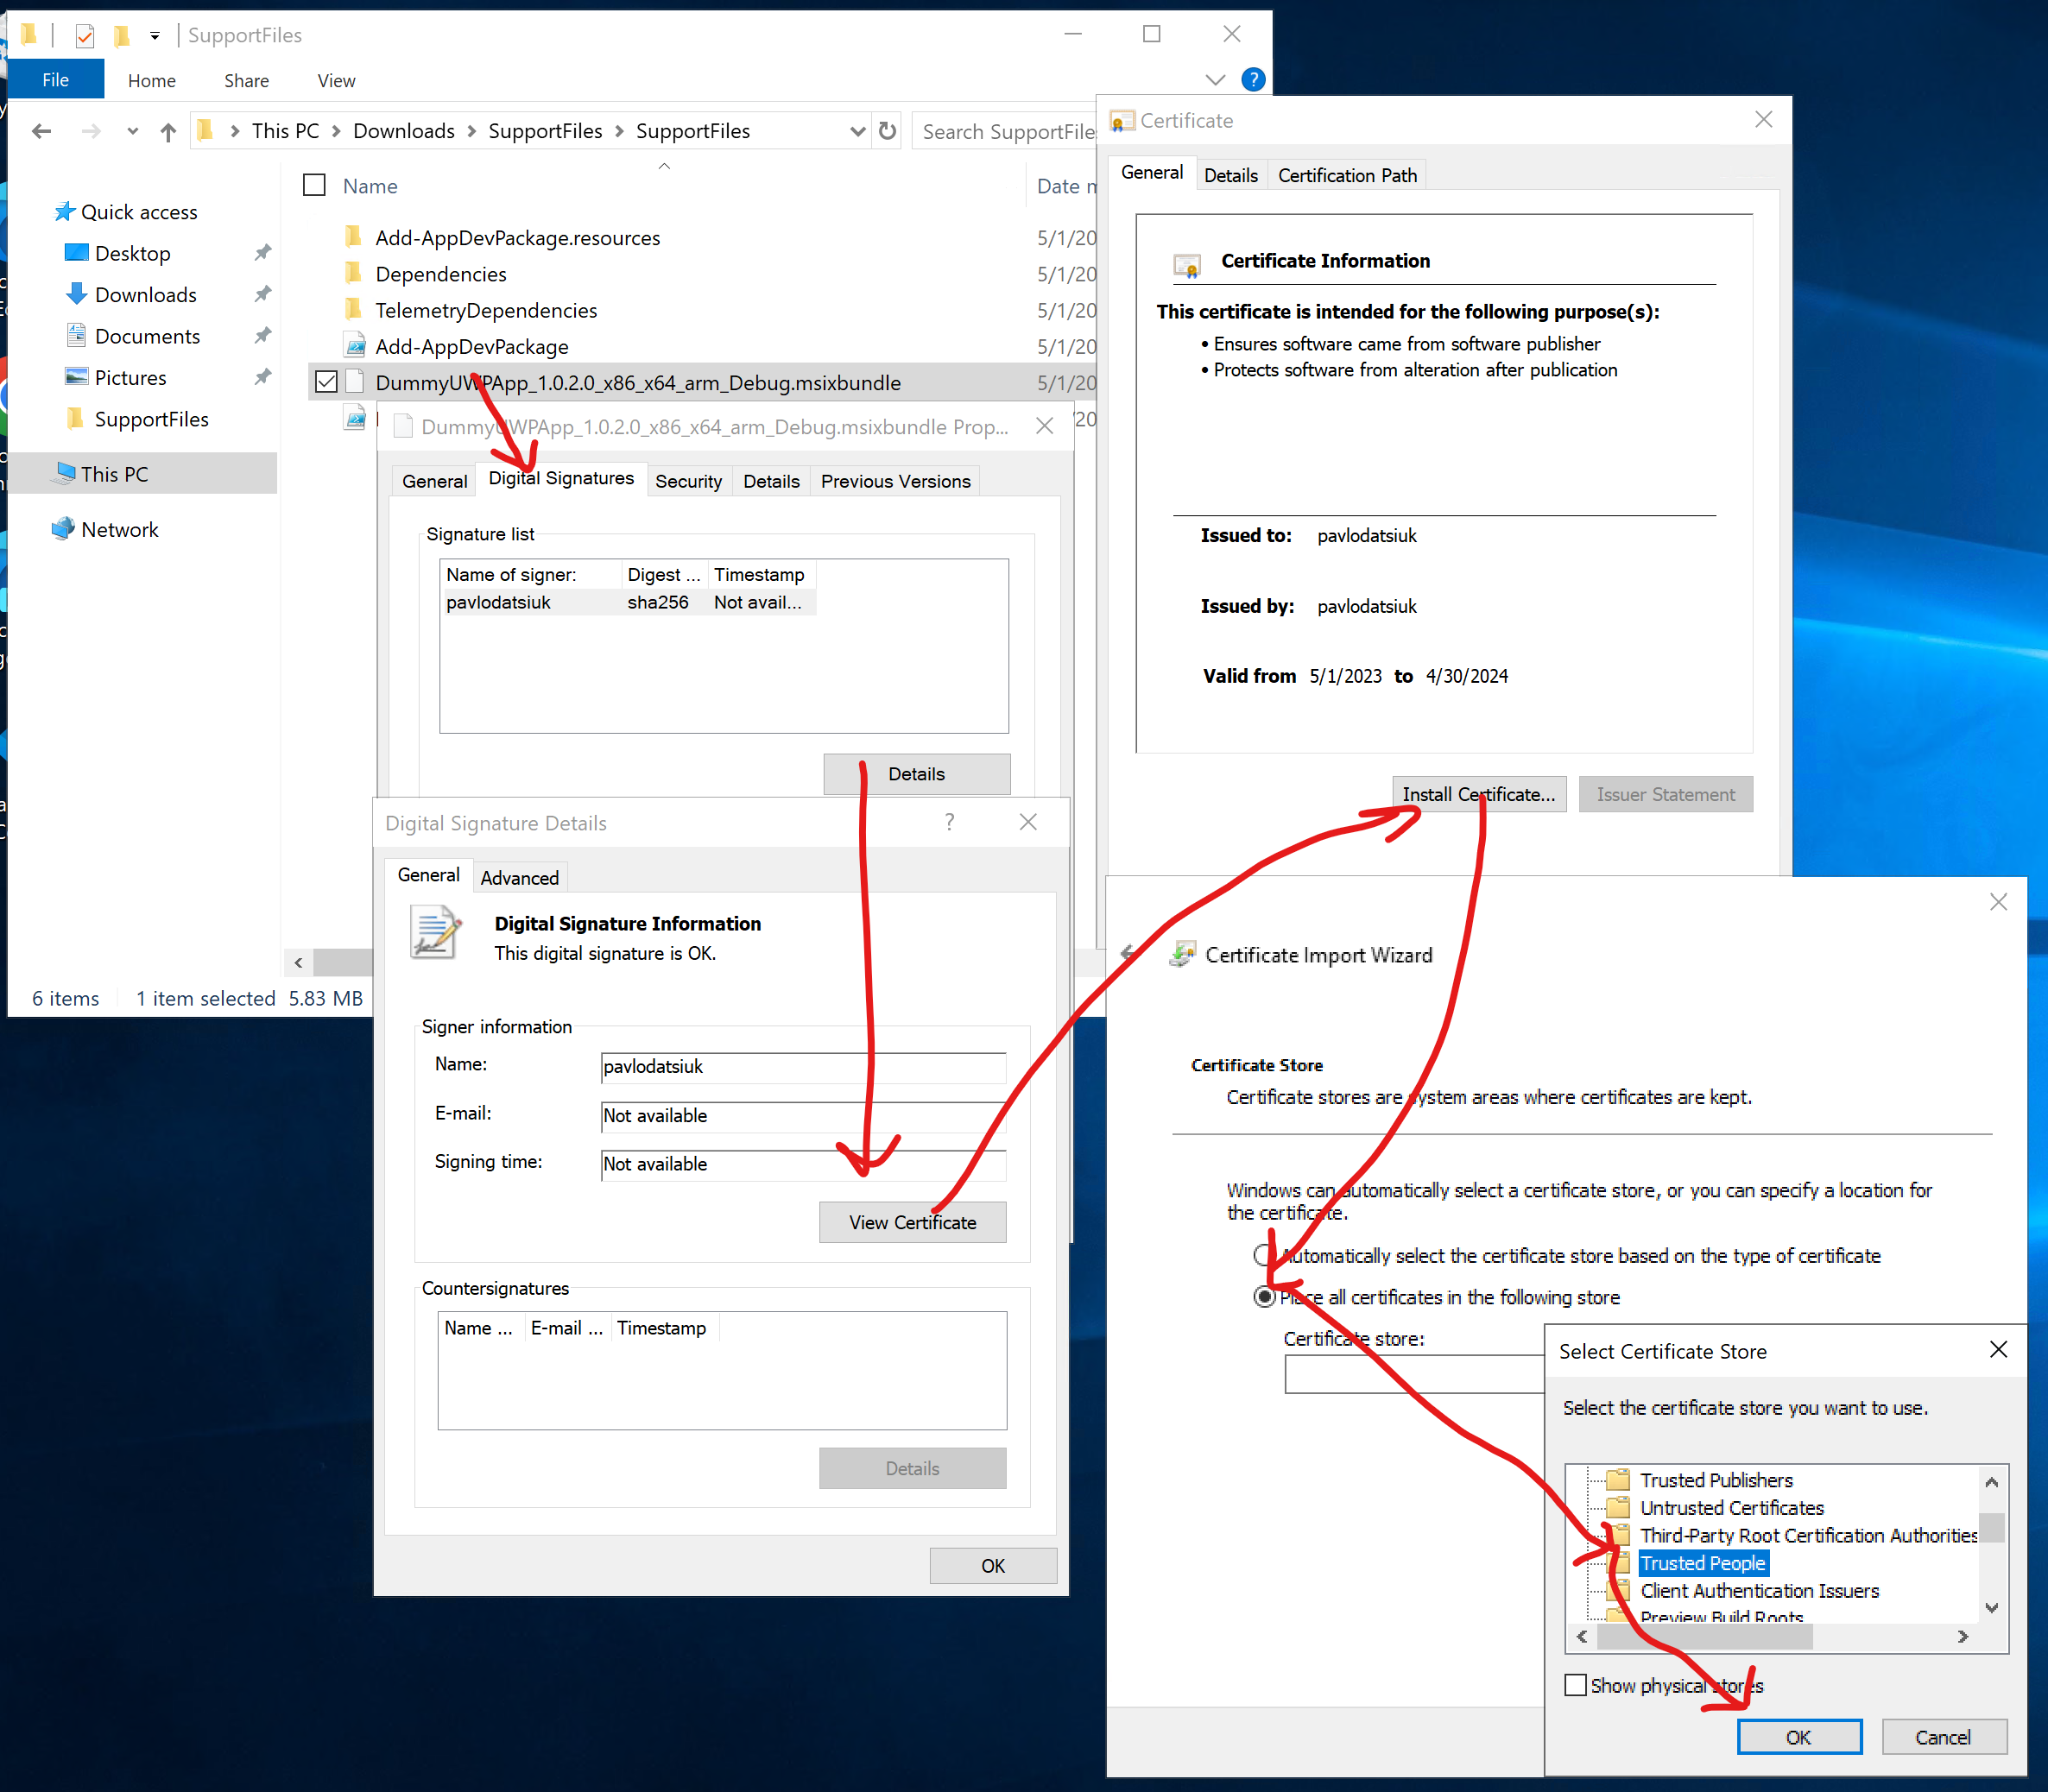Open the Advanced tab in Signature Details
The height and width of the screenshot is (1792, 2048).
click(519, 877)
